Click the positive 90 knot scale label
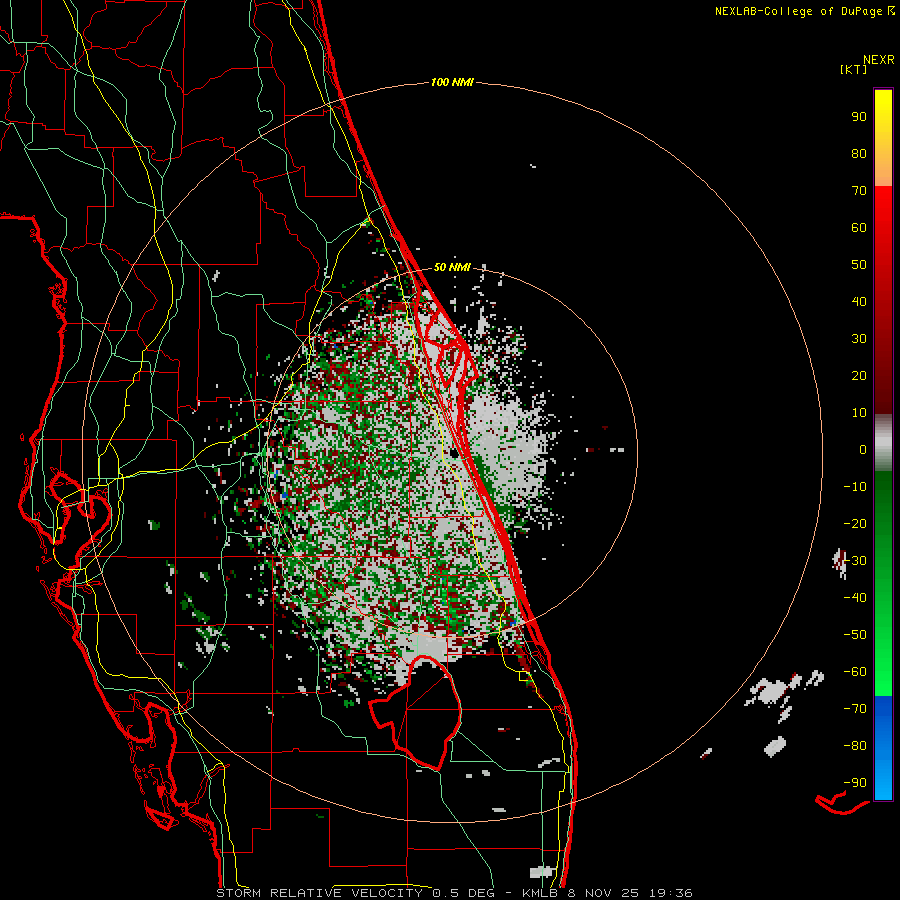Screen dimensions: 900x900 859,117
